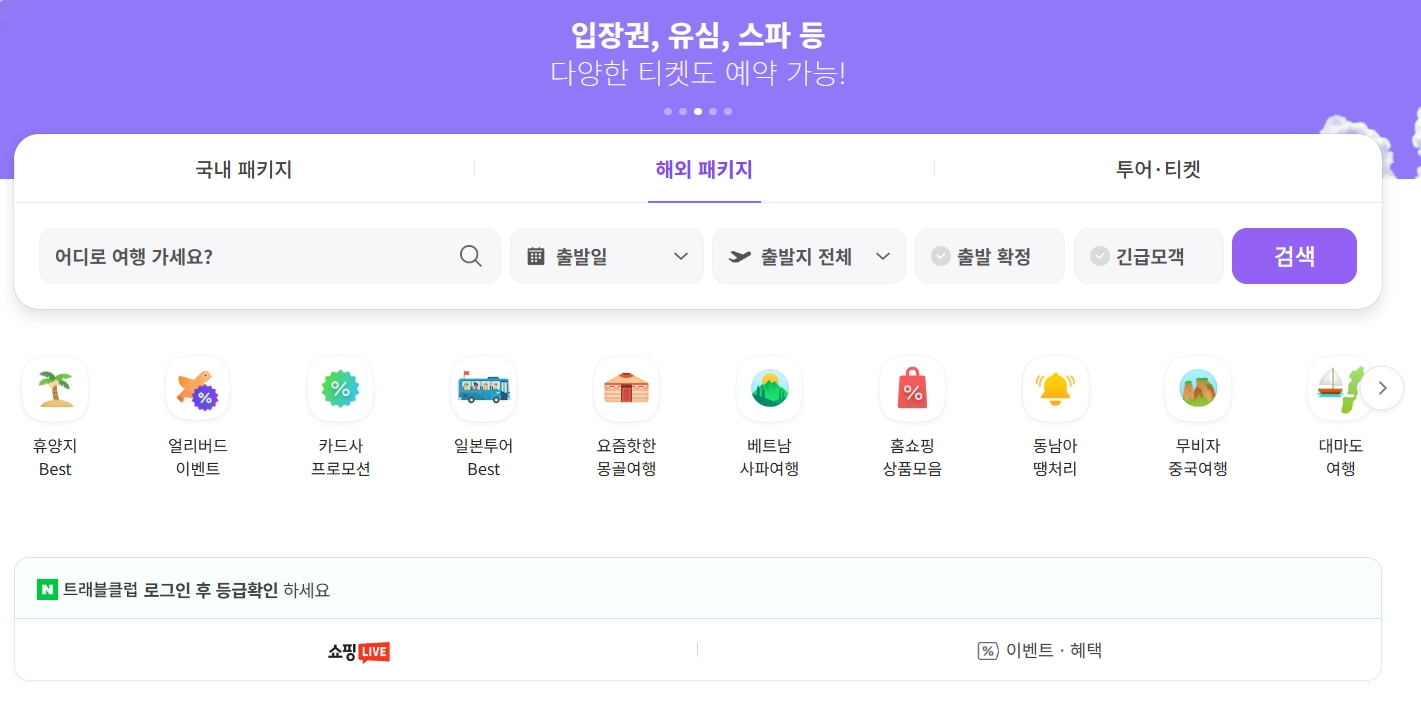Toggle the 긴급모객 filter on

pos(1148,256)
